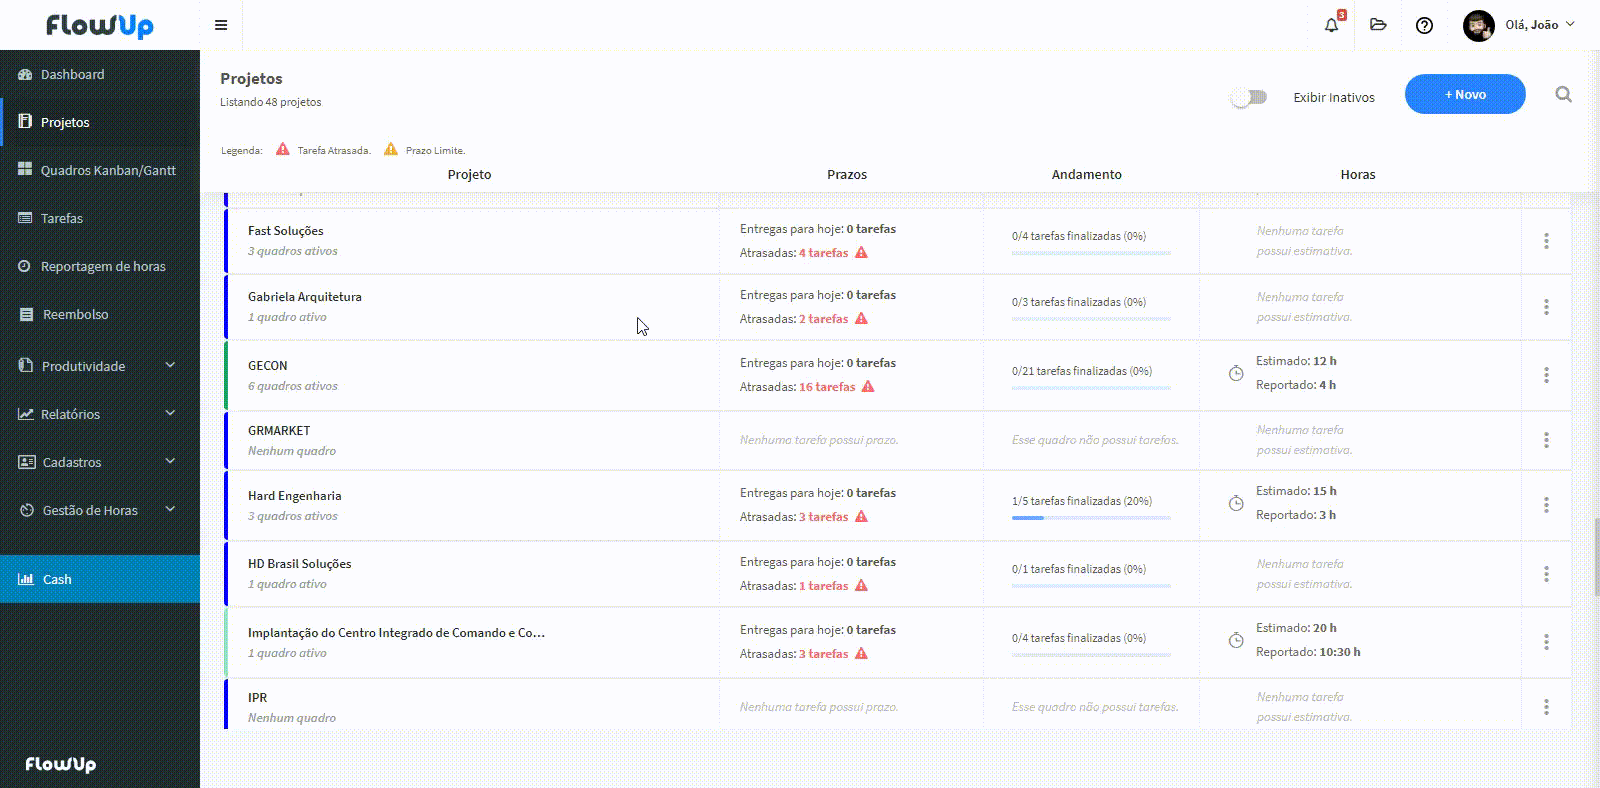Click GECON progress bar
Viewport: 1600px width, 788px height.
[x=1091, y=388]
